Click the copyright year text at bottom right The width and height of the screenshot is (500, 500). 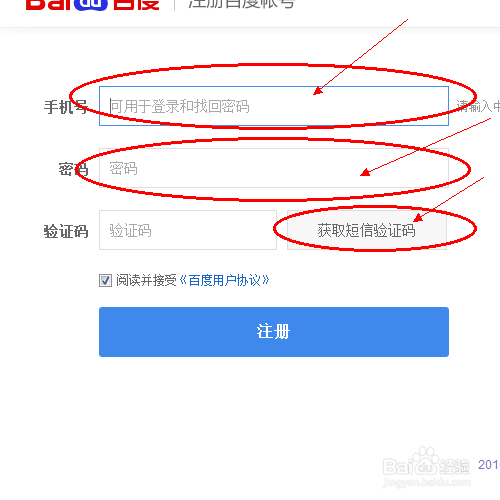[489, 464]
